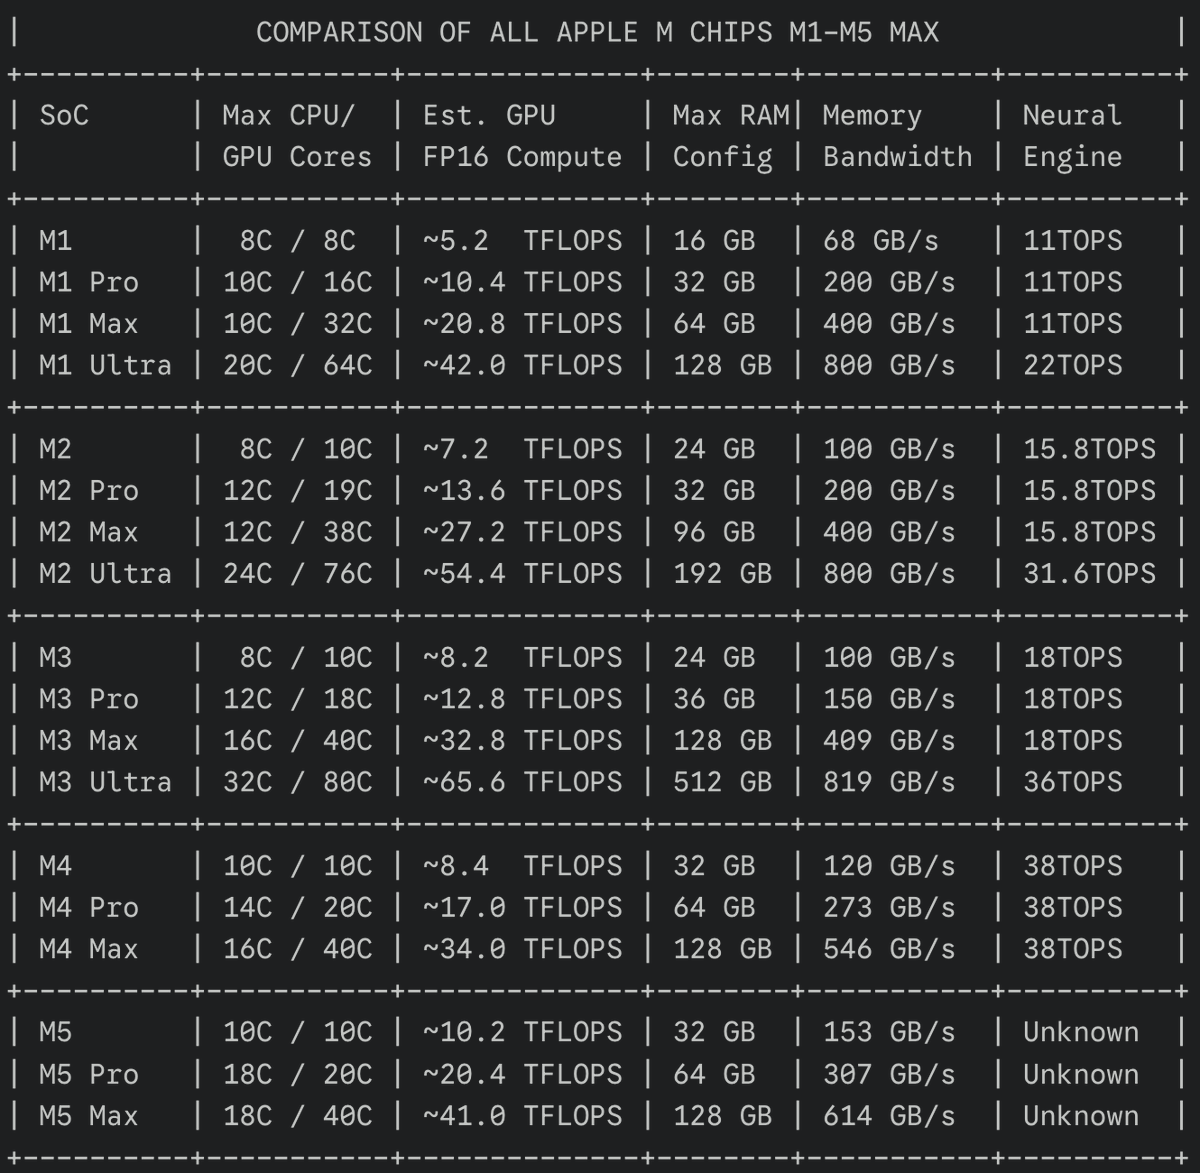The image size is (1200, 1173).
Task: Select the "M5 Max" chip name
Action: click(x=89, y=1115)
